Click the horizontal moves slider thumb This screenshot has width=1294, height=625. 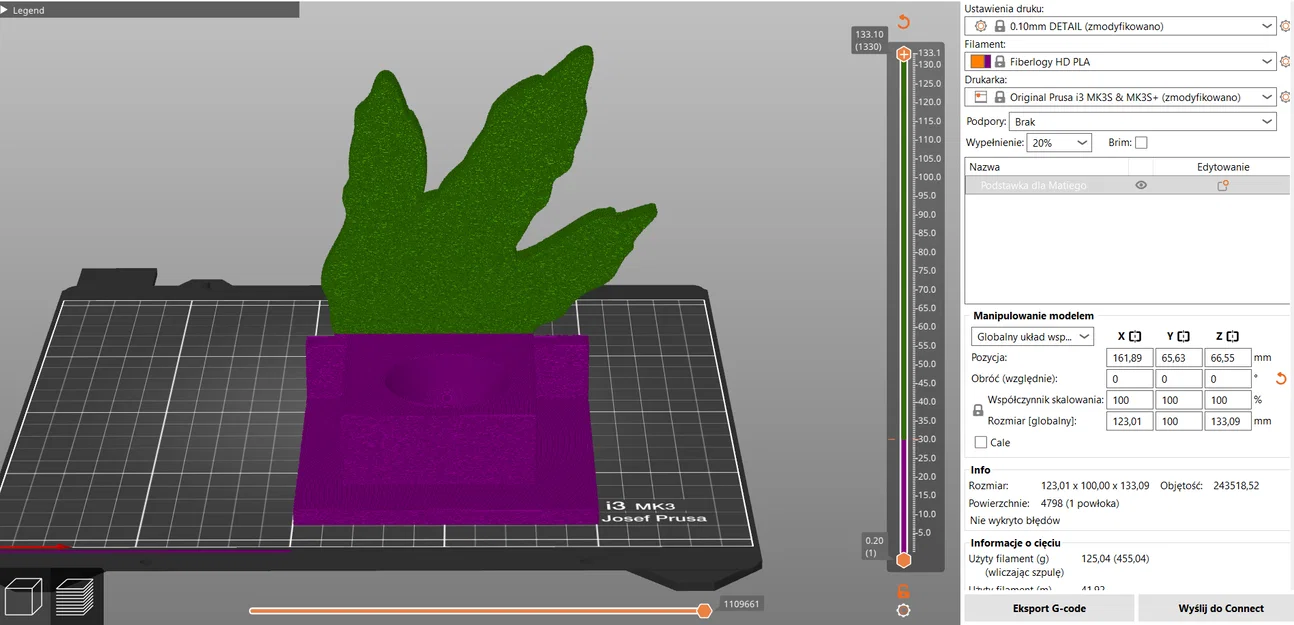[704, 610]
